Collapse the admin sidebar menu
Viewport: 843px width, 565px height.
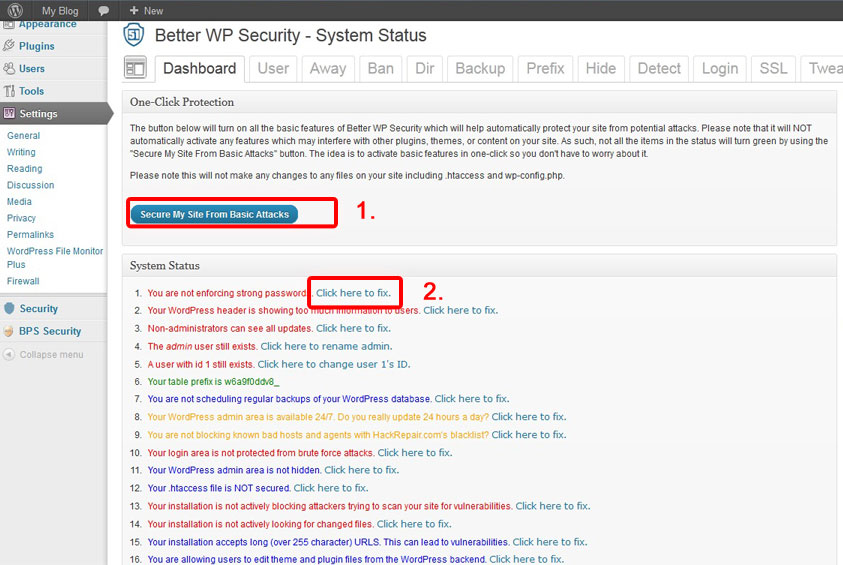coord(52,355)
